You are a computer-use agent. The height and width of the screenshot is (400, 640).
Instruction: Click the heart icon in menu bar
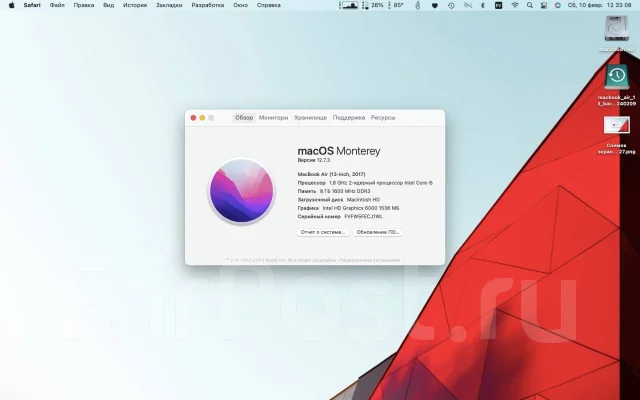pyautogui.click(x=435, y=5)
